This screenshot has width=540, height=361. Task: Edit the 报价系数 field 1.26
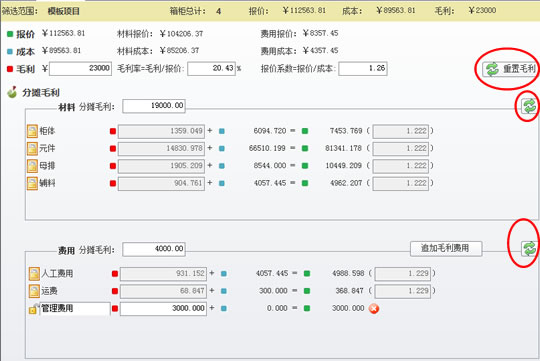coord(363,69)
